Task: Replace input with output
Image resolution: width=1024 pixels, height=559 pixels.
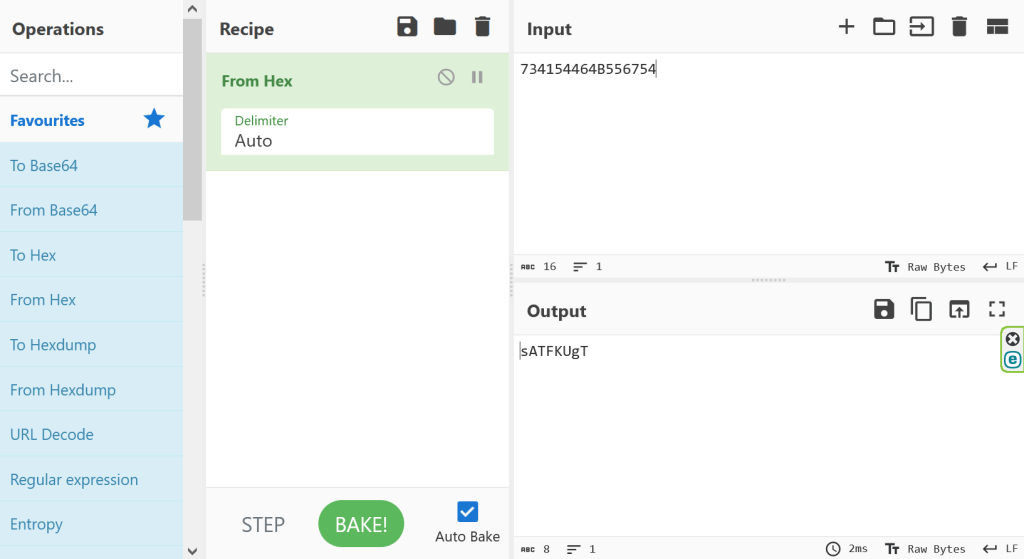Action: pos(959,310)
